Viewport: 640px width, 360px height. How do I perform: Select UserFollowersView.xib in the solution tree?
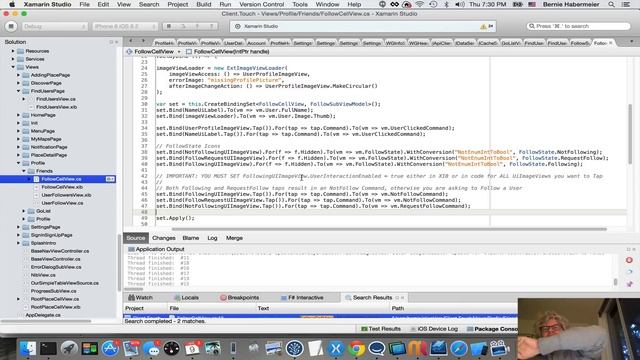click(x=66, y=195)
